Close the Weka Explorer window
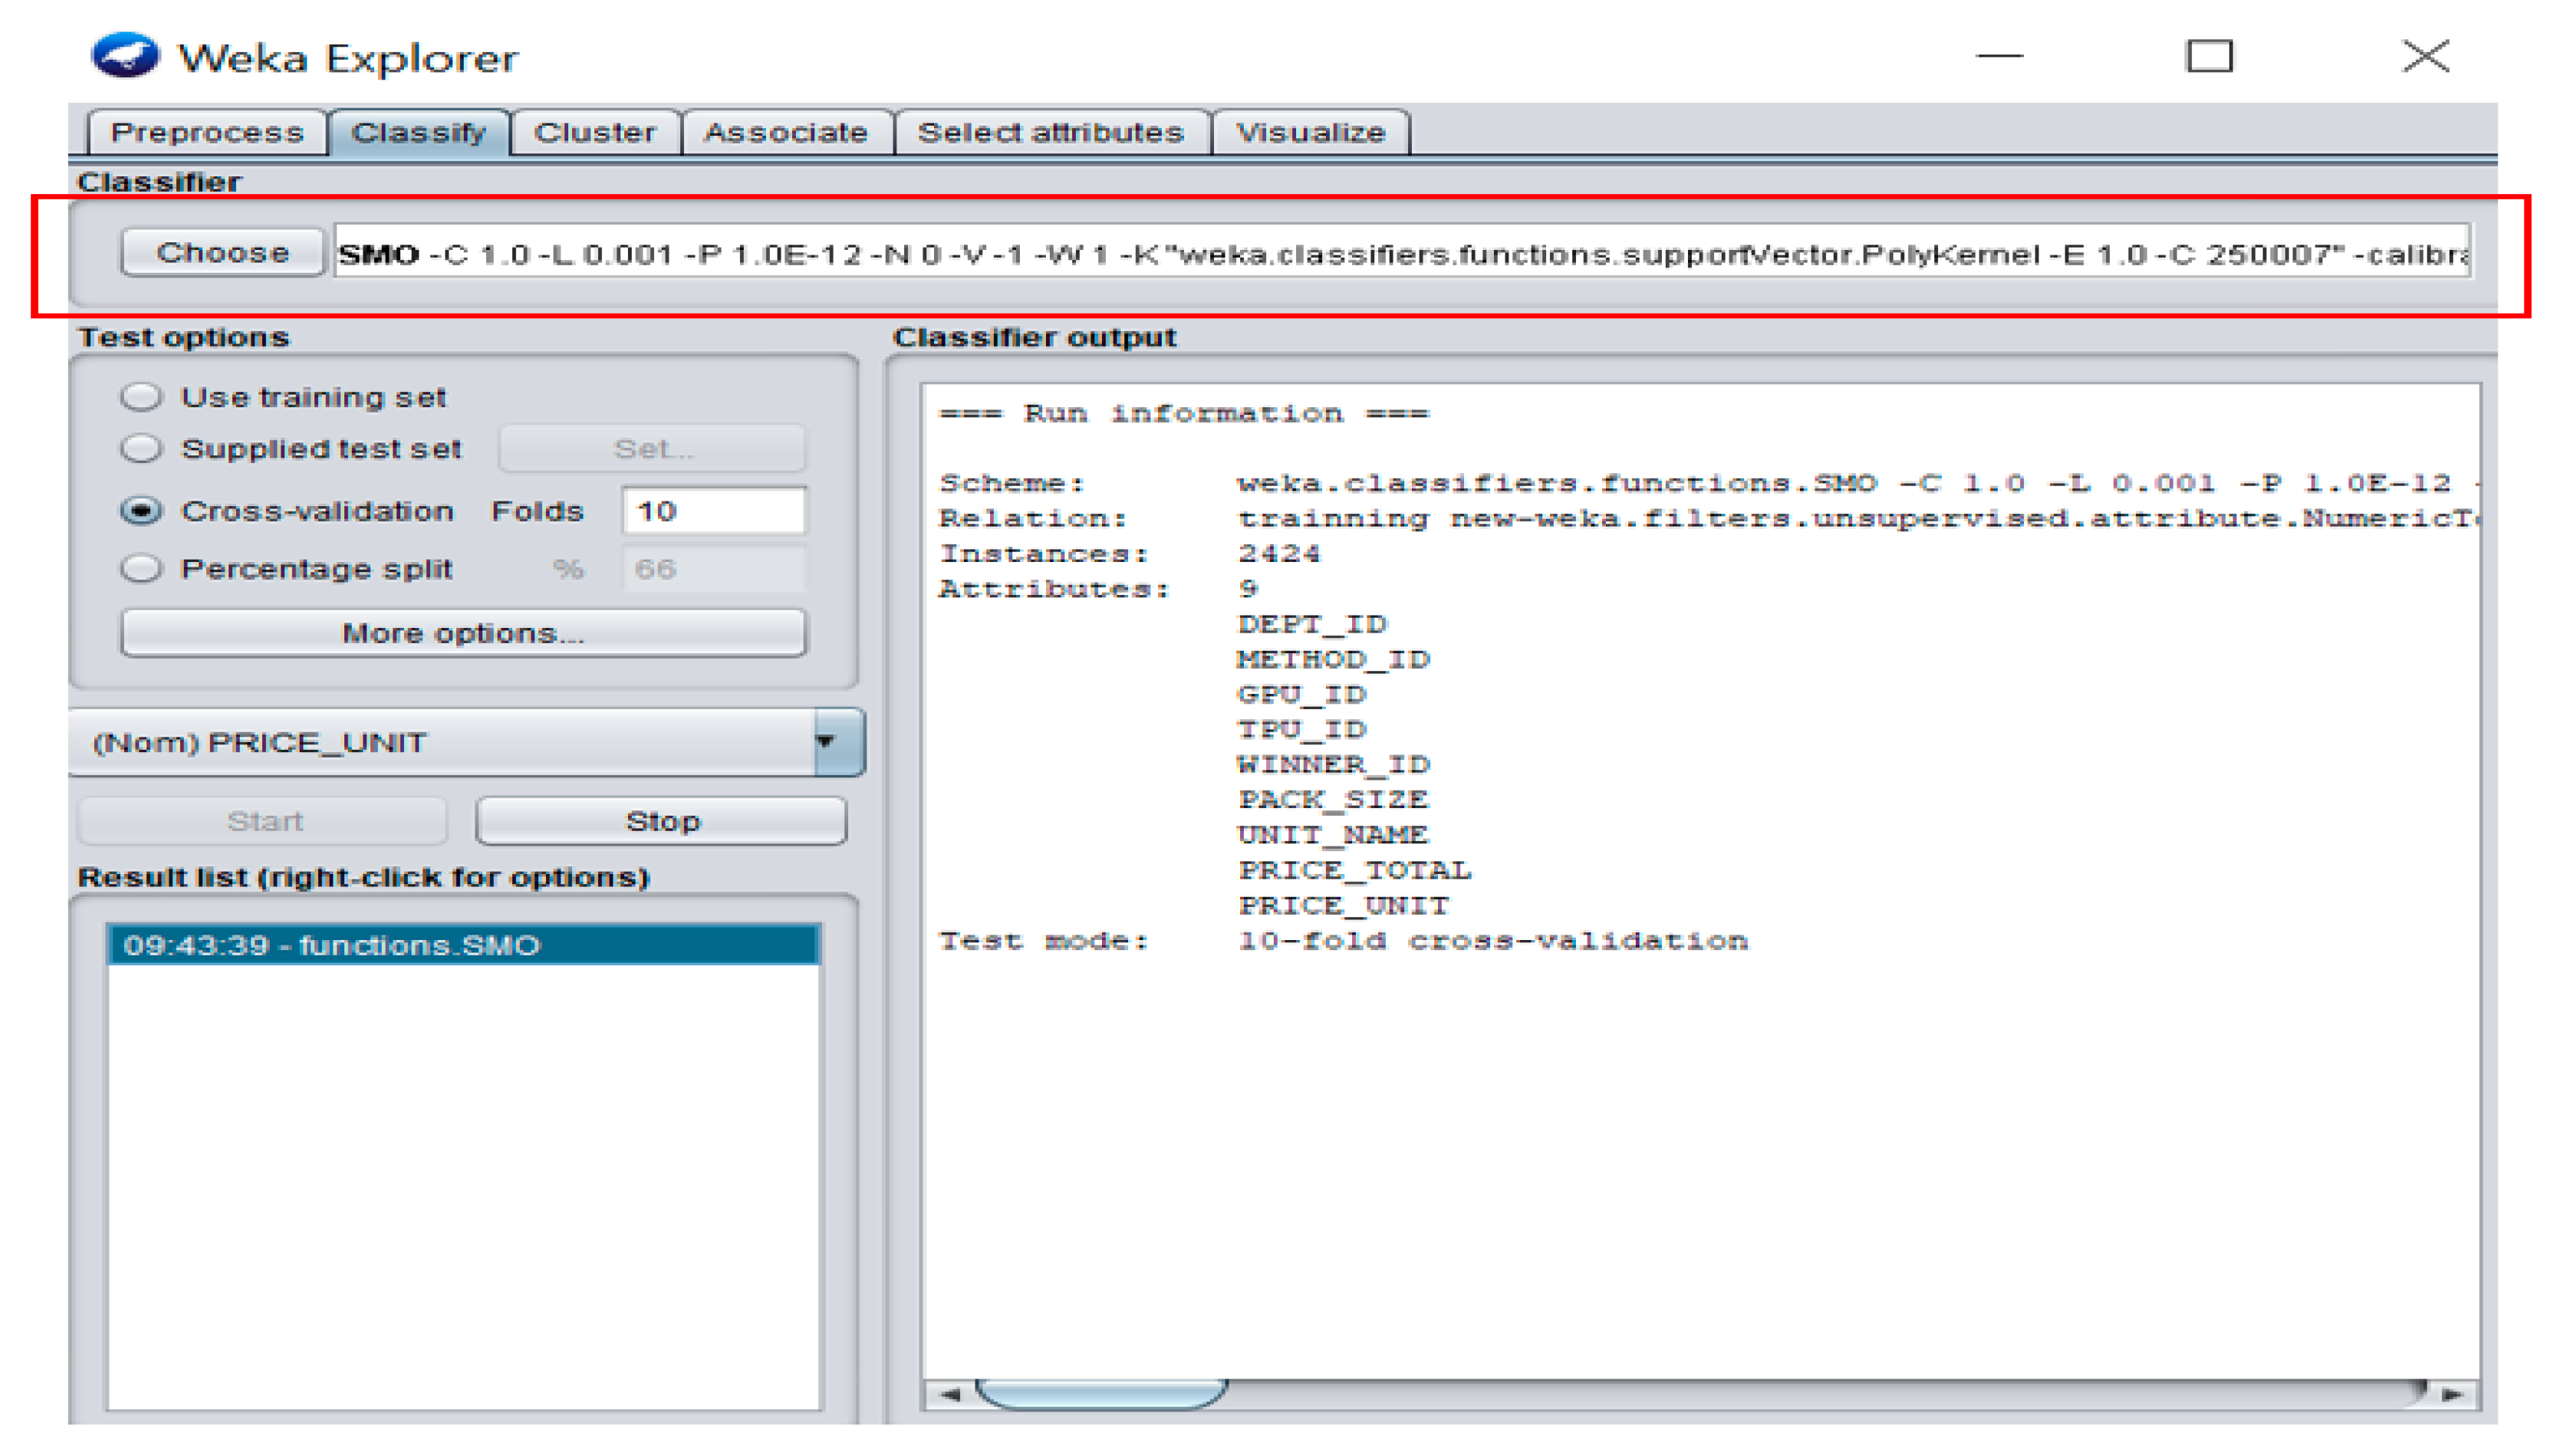The width and height of the screenshot is (2553, 1456). pyautogui.click(x=2425, y=56)
